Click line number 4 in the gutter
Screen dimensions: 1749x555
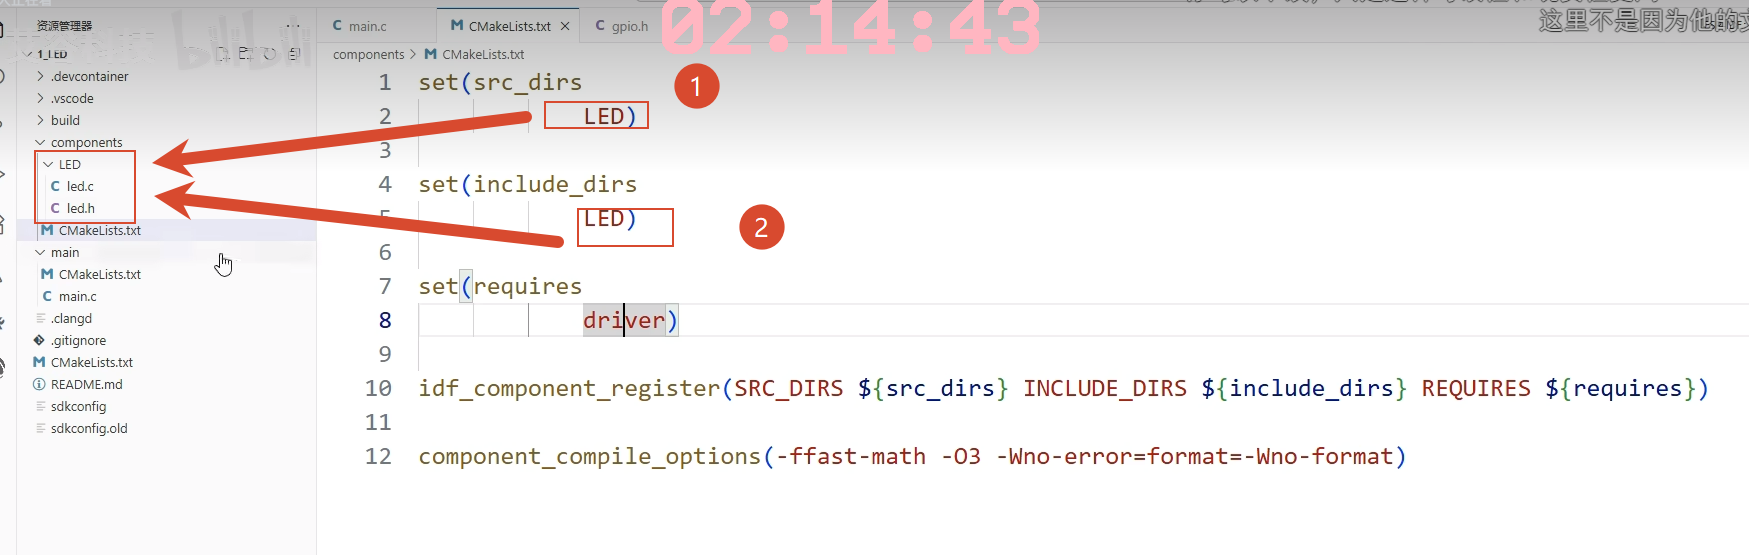385,184
